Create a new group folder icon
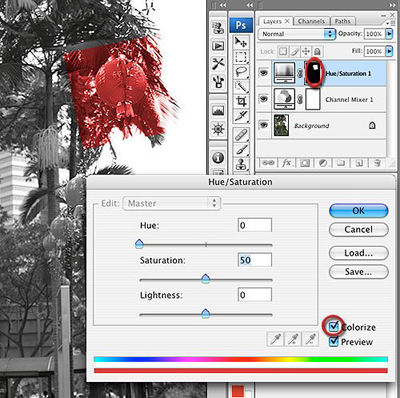The width and height of the screenshot is (400, 398). coord(341,163)
